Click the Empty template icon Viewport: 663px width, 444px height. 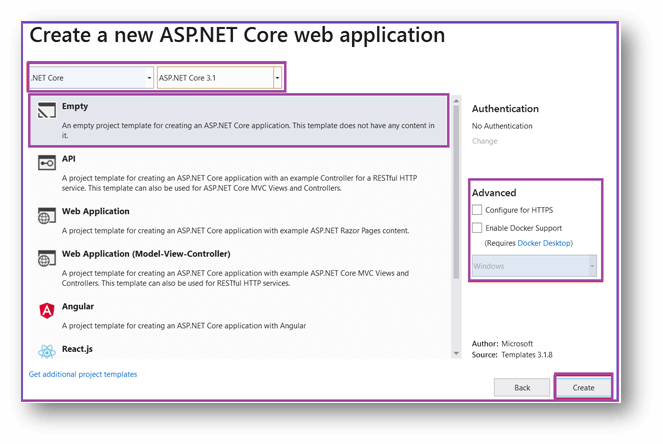(x=47, y=111)
